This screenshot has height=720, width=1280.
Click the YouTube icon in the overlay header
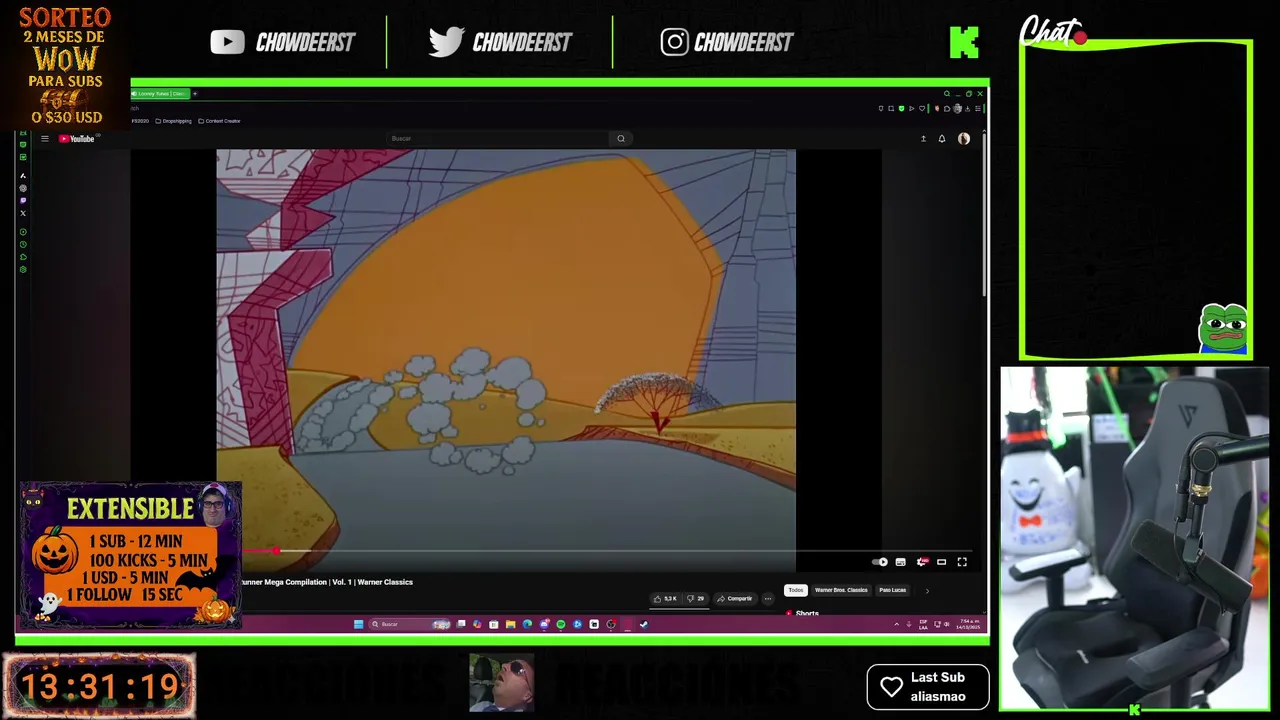[227, 42]
